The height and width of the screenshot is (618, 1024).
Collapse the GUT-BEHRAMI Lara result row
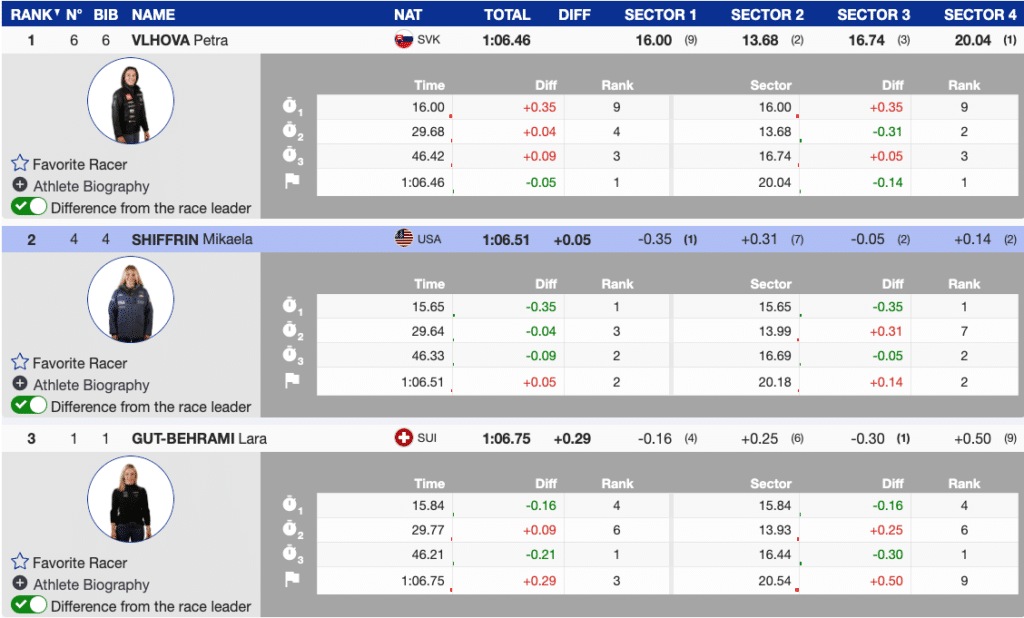[x=199, y=438]
